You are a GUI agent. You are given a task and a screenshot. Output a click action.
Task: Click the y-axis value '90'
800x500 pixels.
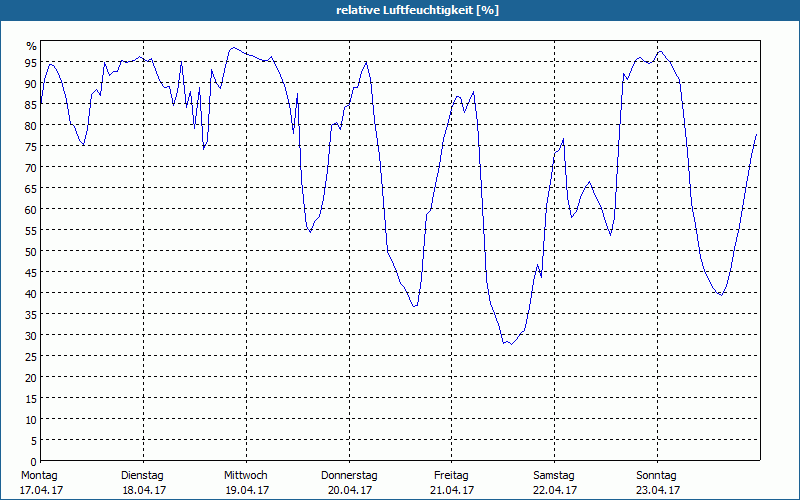tap(31, 84)
